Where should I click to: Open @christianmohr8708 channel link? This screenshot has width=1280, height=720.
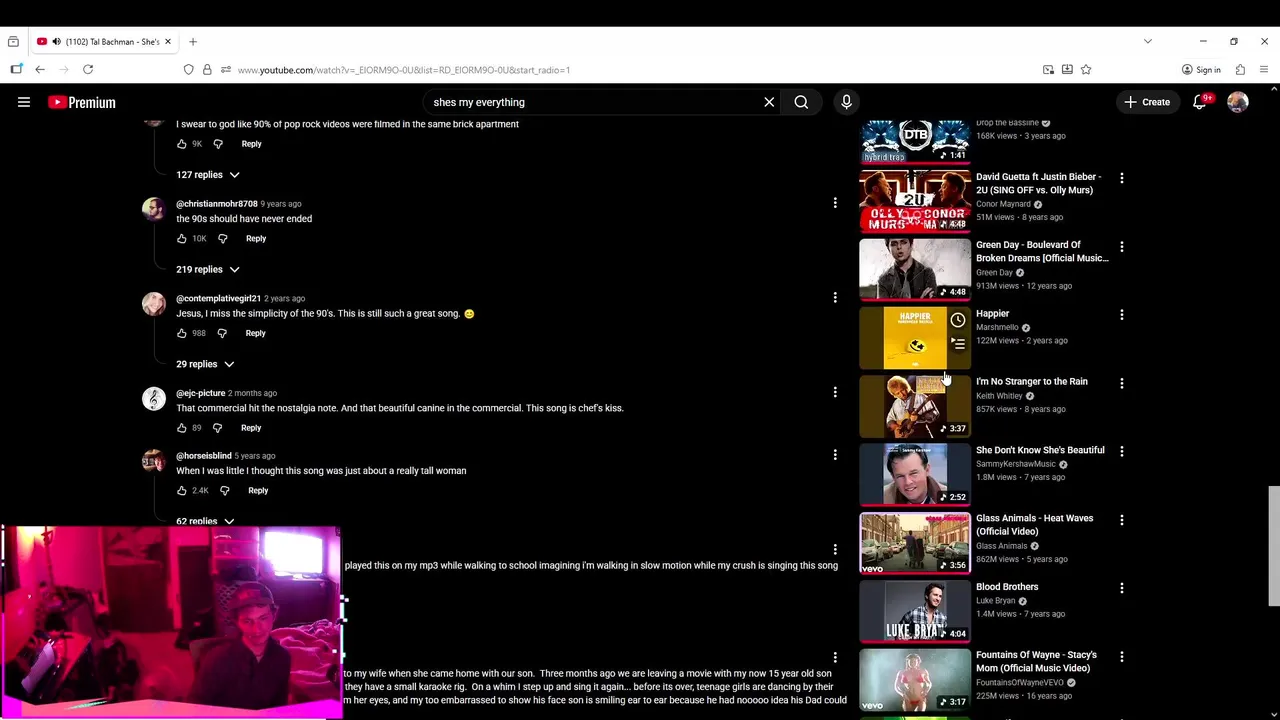[x=217, y=204]
